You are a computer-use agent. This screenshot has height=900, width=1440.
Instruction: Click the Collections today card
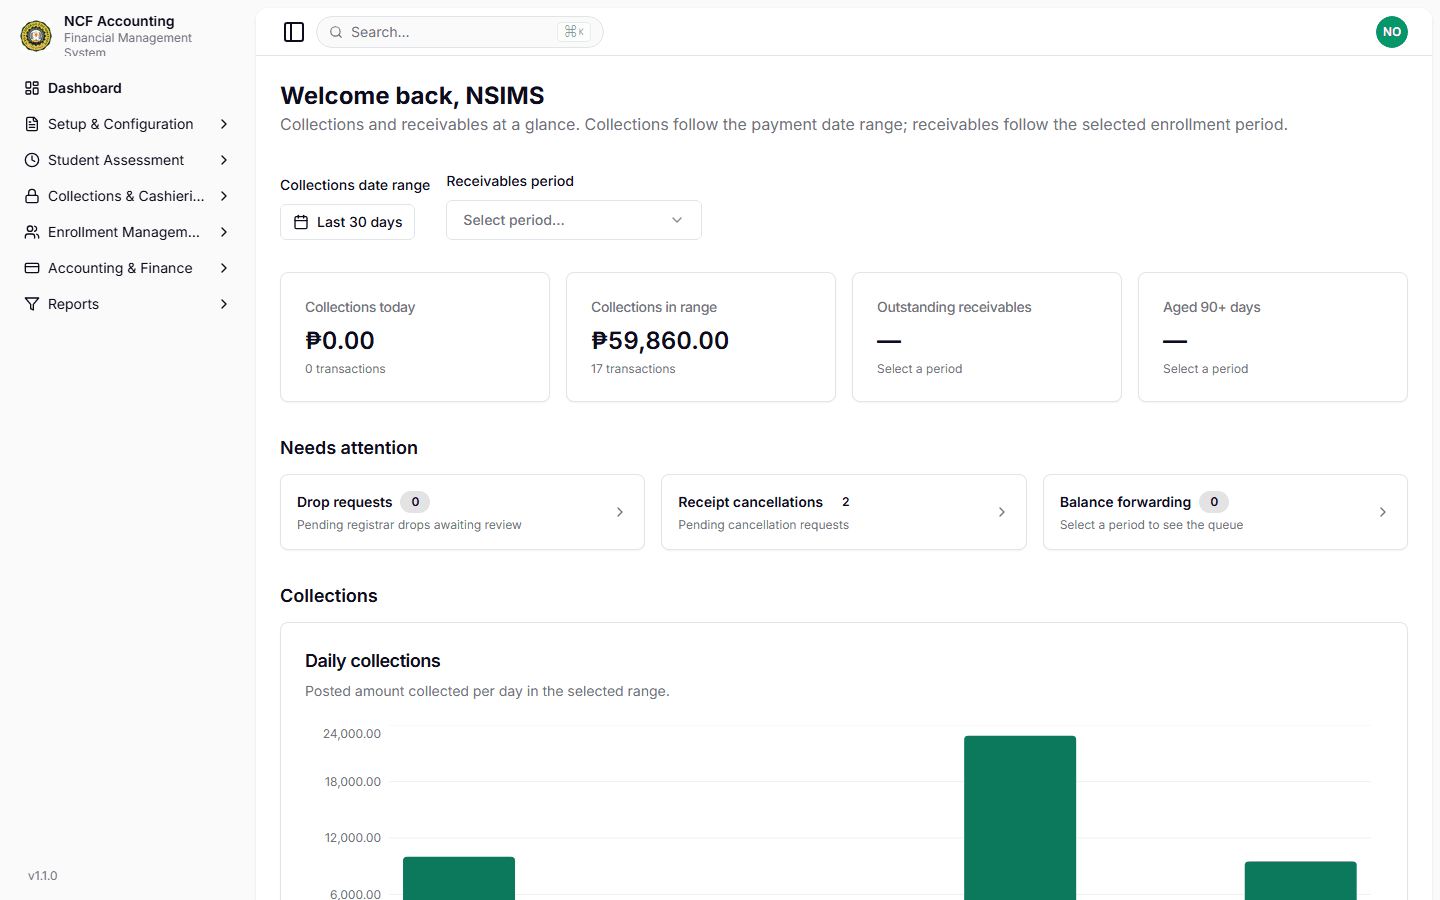coord(415,337)
